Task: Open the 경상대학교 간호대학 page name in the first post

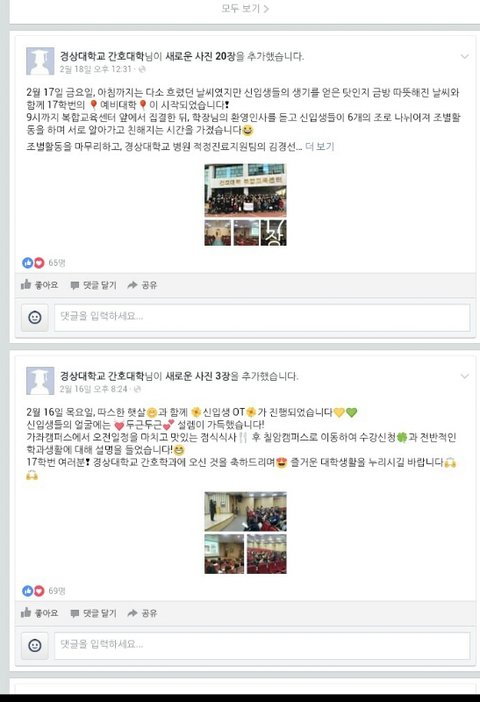Action: [x=102, y=56]
